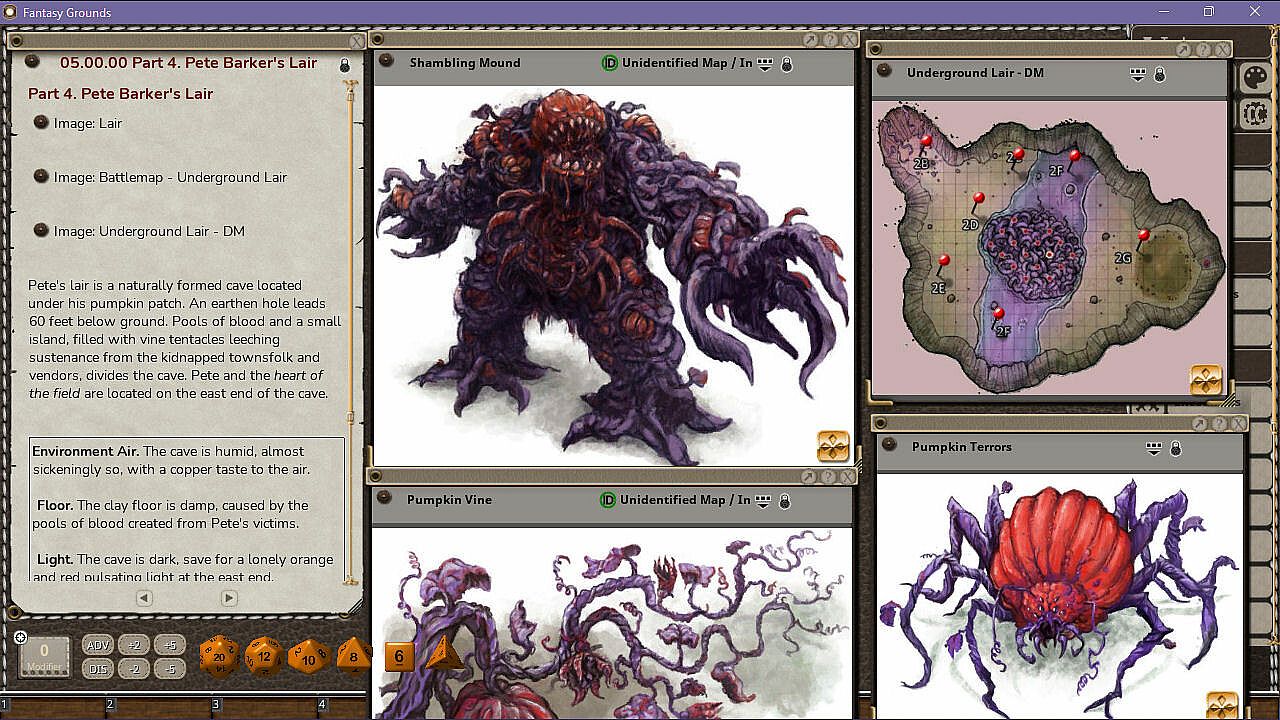Click the +2 modifier button
The height and width of the screenshot is (720, 1280).
pyautogui.click(x=134, y=645)
